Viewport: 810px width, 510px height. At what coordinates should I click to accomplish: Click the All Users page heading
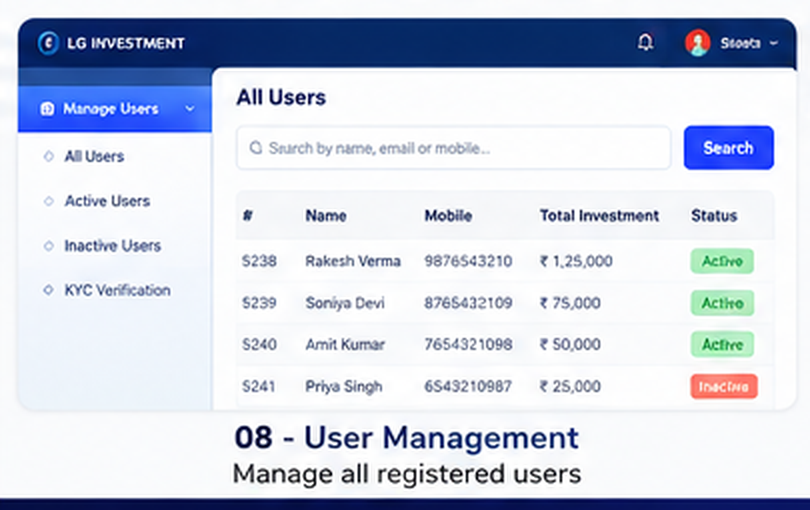(281, 97)
